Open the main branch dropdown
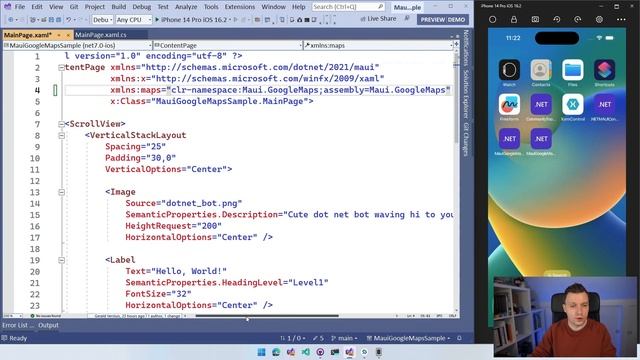 [344, 338]
